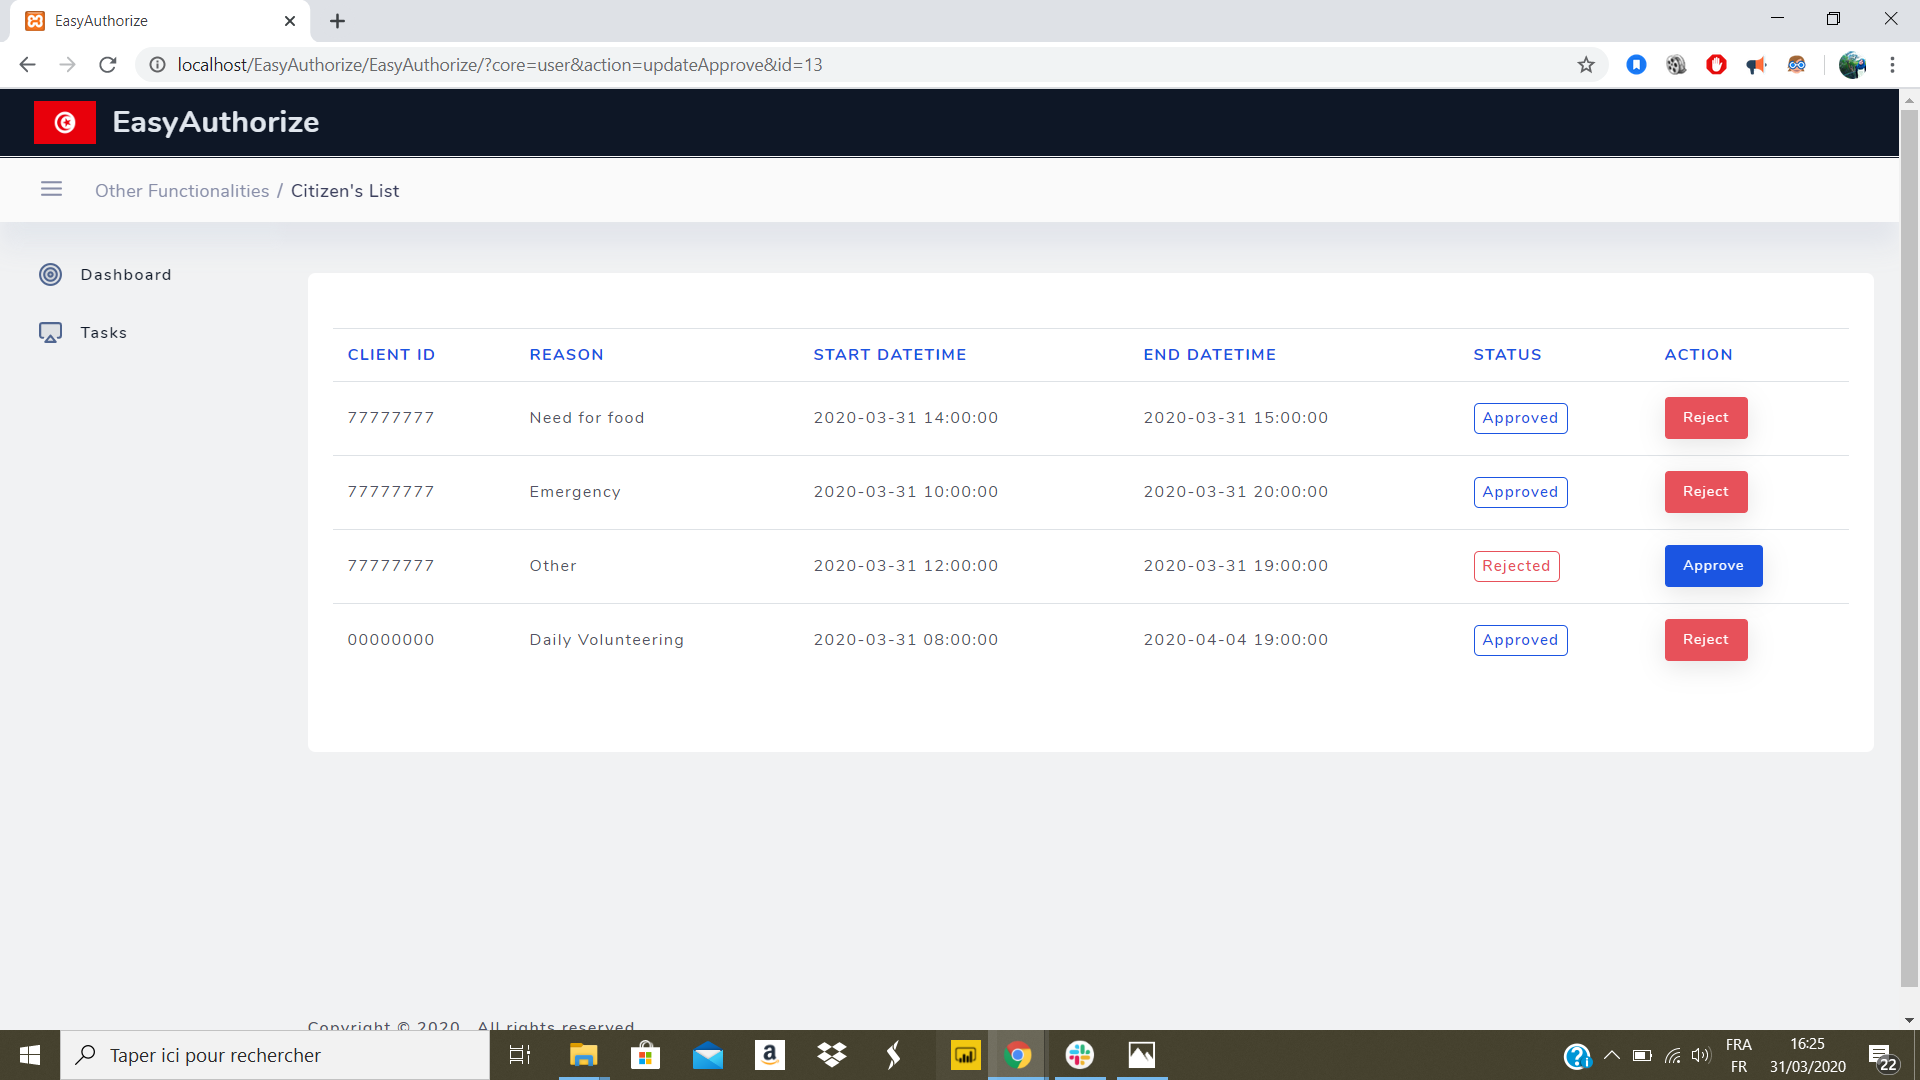Approve the rejected Other request
Viewport: 1920px width, 1080px height.
[x=1712, y=566]
